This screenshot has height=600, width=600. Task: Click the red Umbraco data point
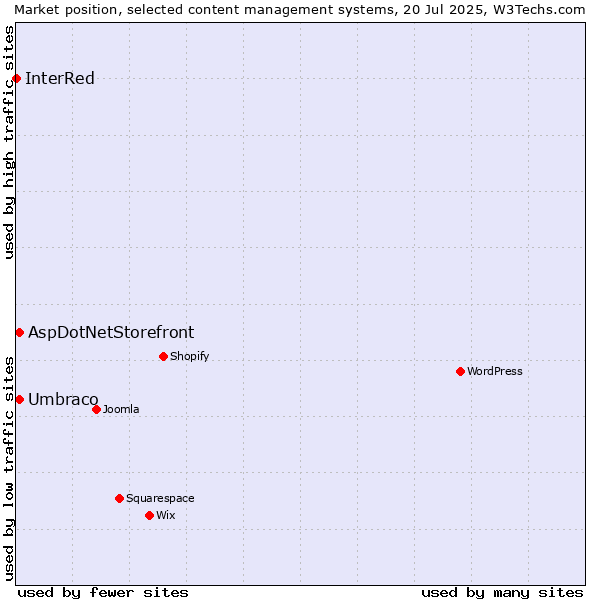(x=20, y=400)
